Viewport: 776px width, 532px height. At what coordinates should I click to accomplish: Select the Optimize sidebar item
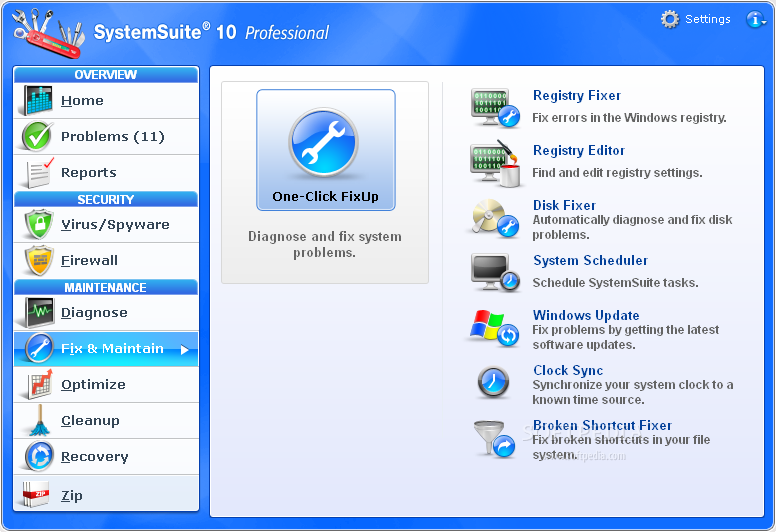[x=106, y=385]
